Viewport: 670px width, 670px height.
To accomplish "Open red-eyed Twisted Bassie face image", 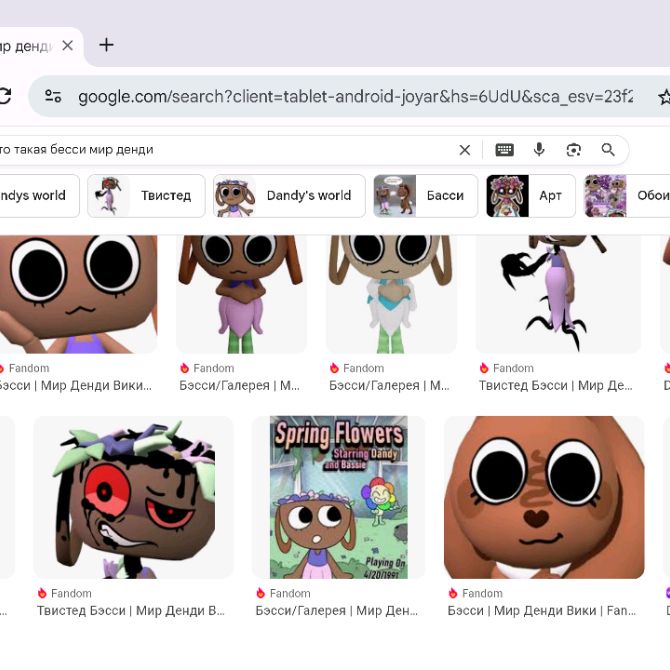I will [x=133, y=497].
